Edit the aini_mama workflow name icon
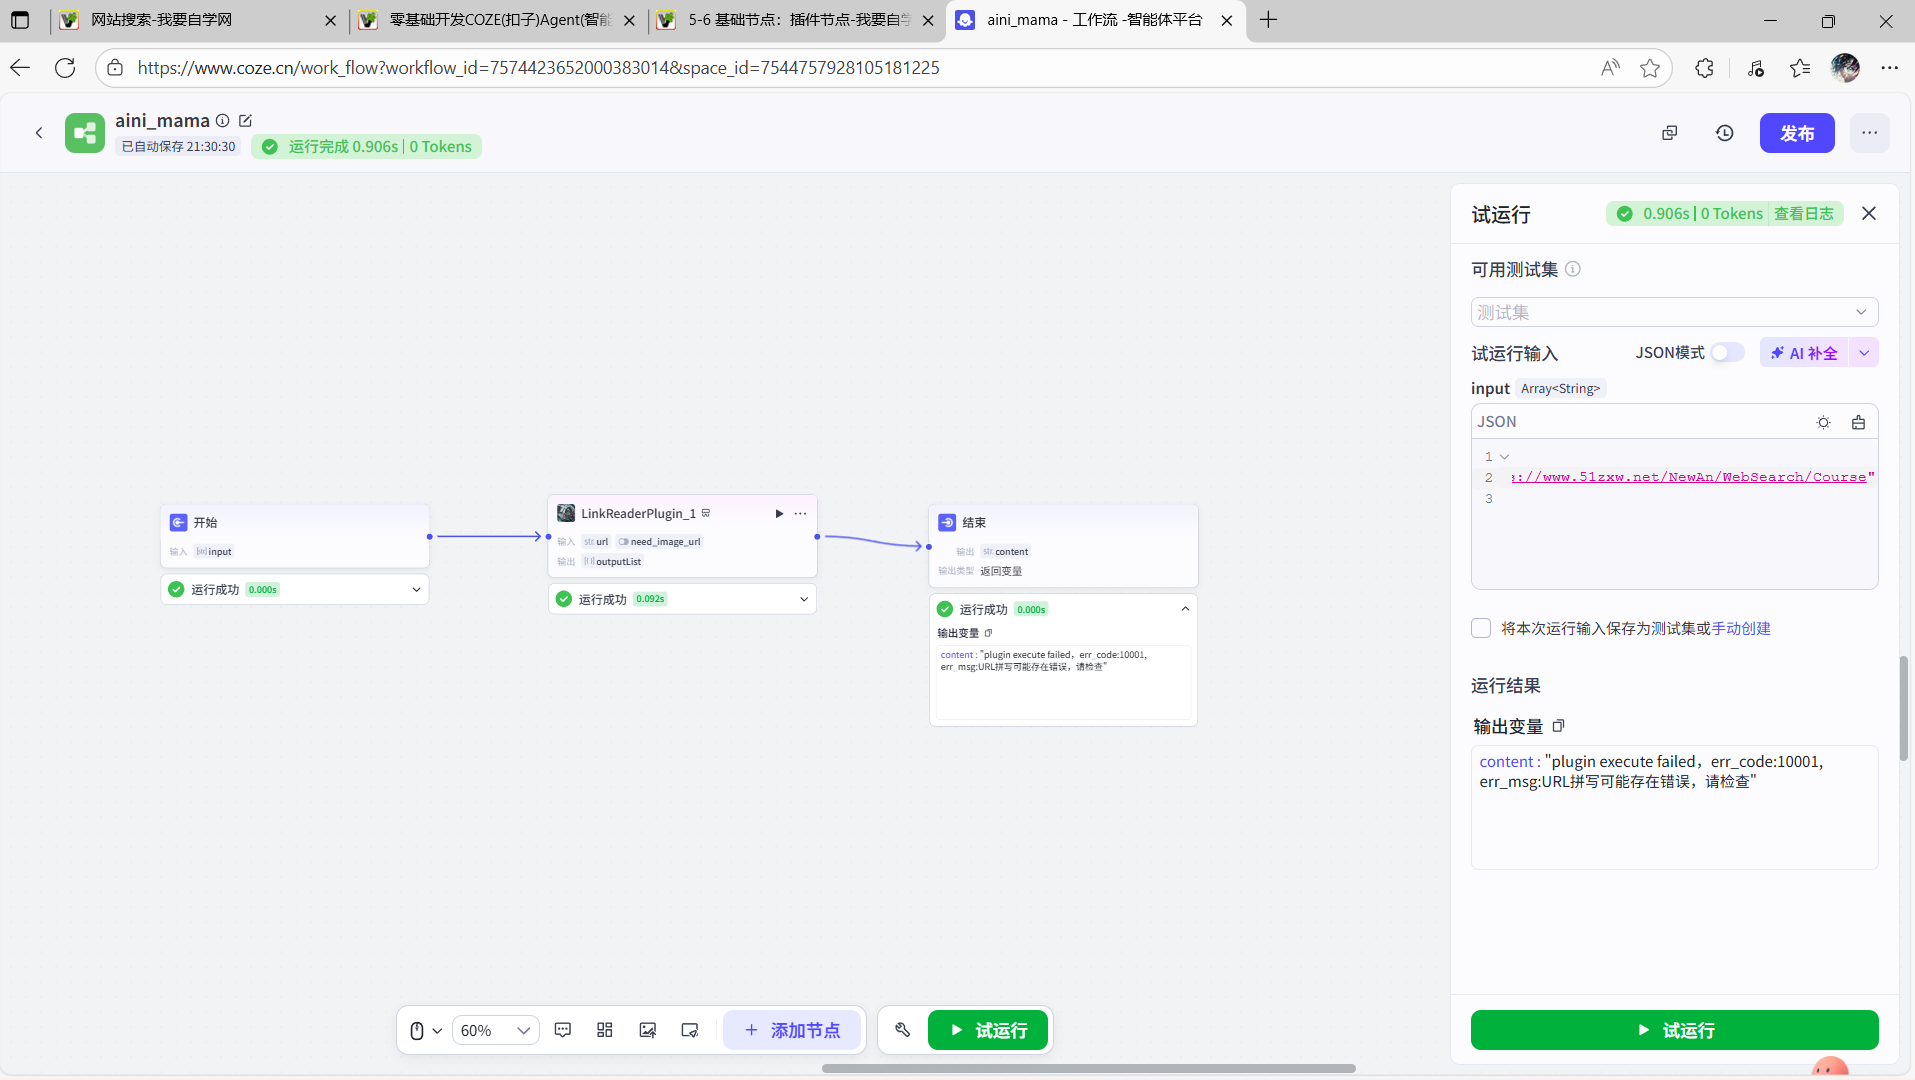The width and height of the screenshot is (1915, 1080). pos(245,121)
